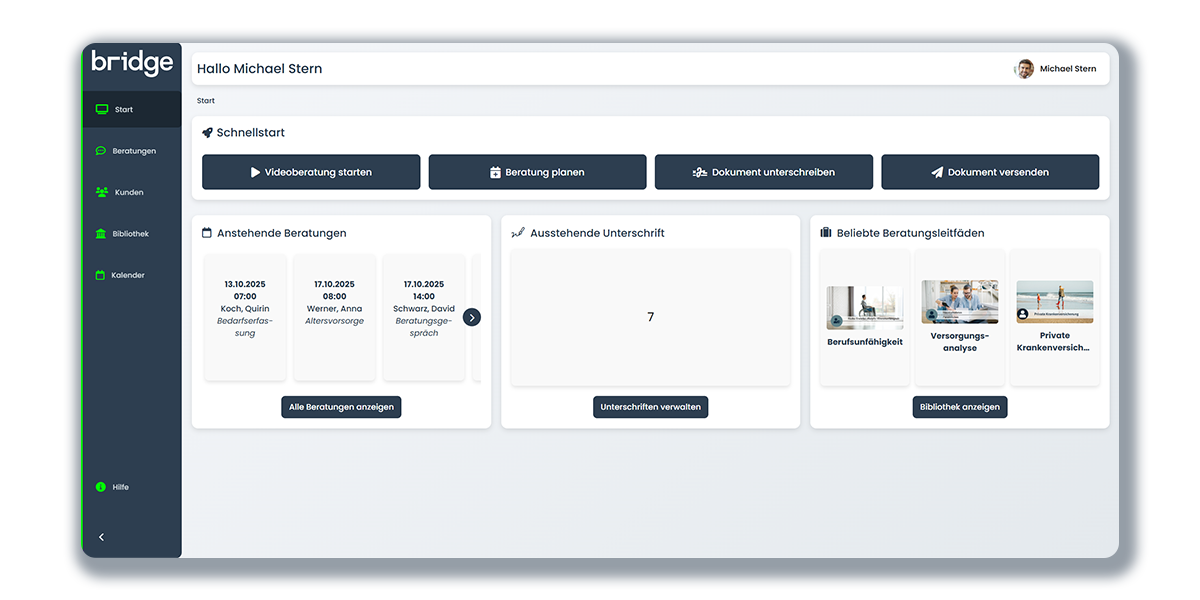Click the icon beside Beliebte Beratungsleitfäden

click(x=826, y=233)
